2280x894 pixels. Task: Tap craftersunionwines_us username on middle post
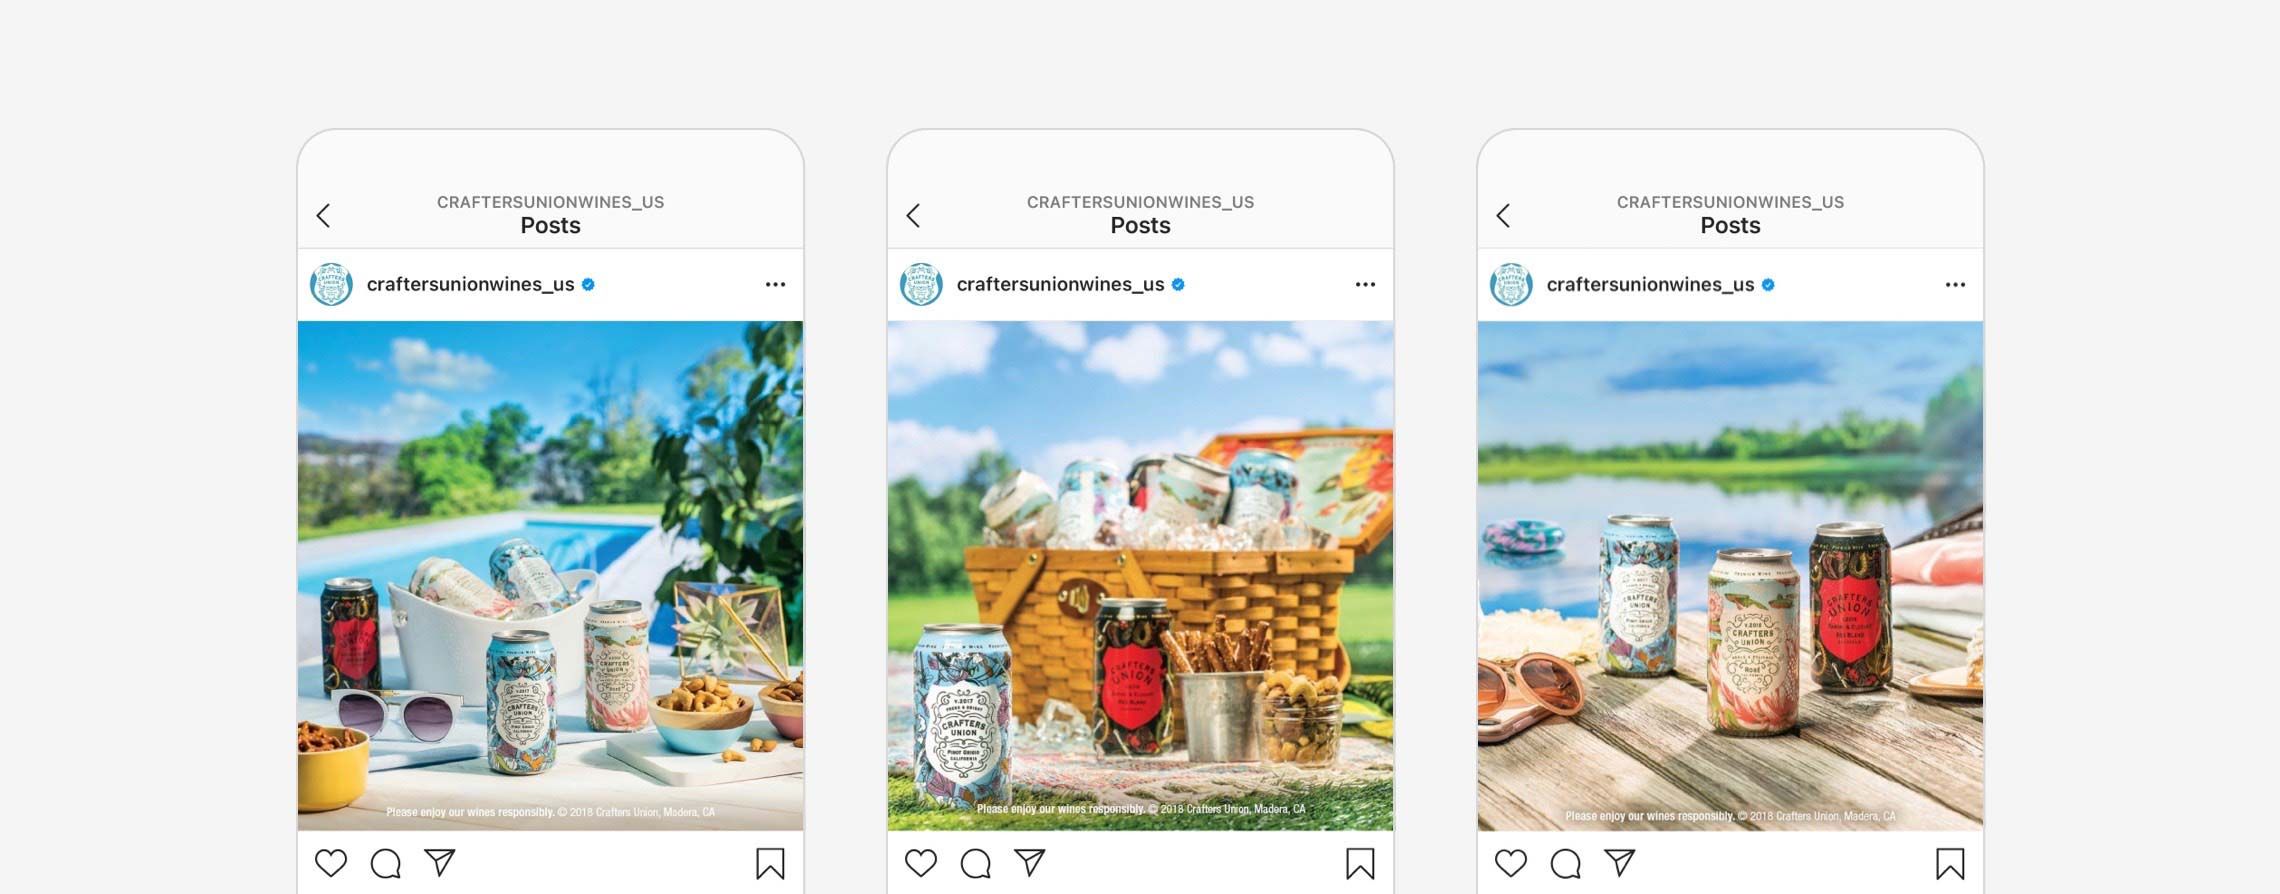pyautogui.click(x=1060, y=284)
